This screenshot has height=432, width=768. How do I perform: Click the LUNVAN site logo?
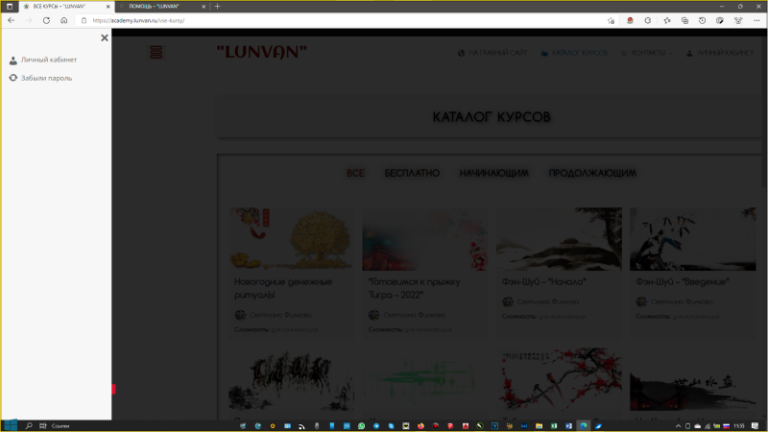pyautogui.click(x=262, y=51)
